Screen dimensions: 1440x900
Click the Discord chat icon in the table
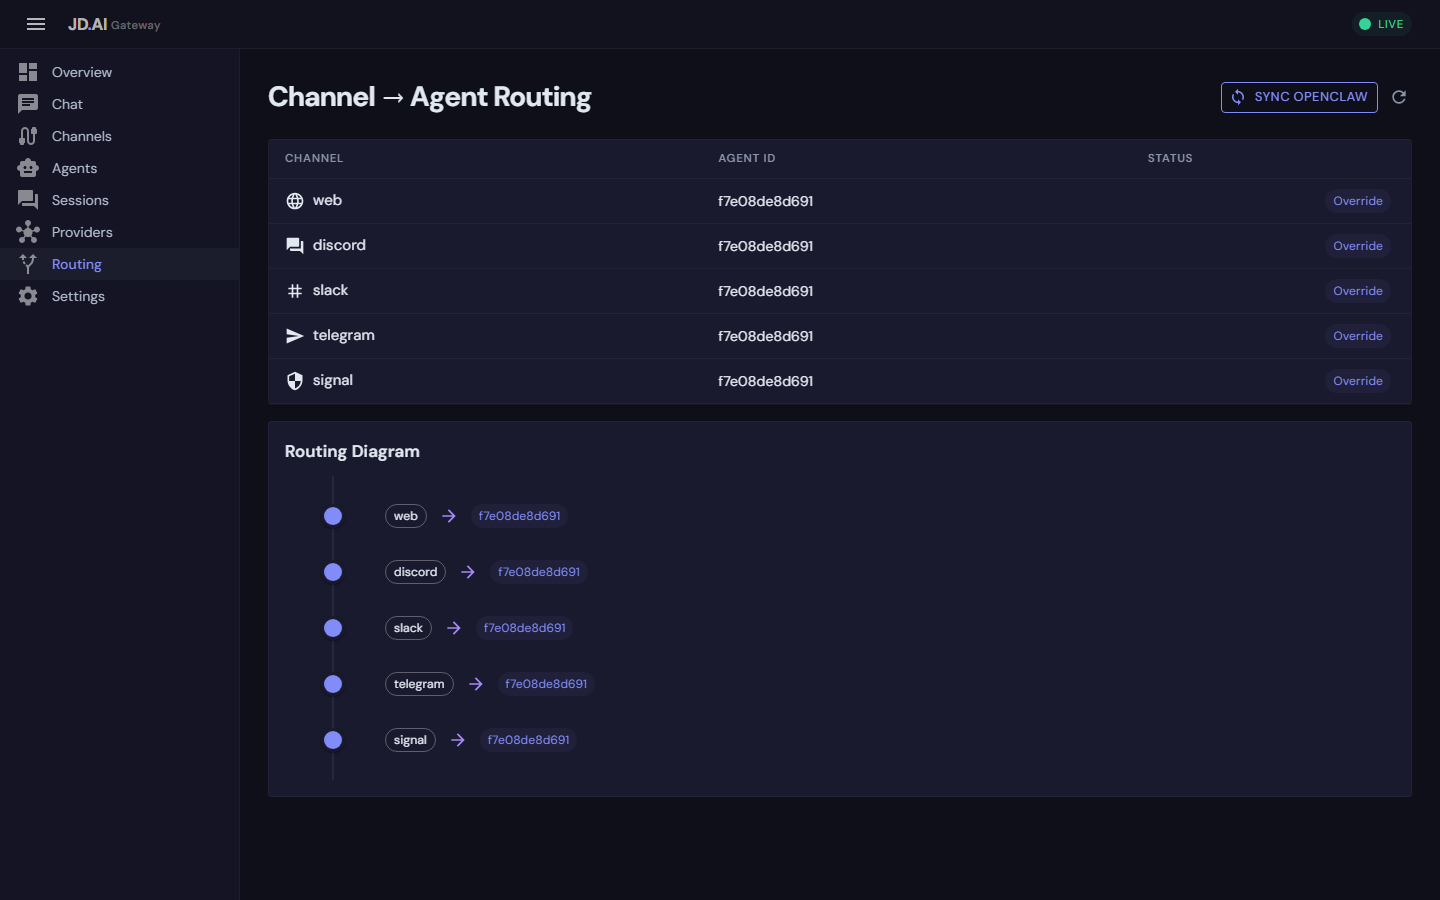tap(295, 245)
